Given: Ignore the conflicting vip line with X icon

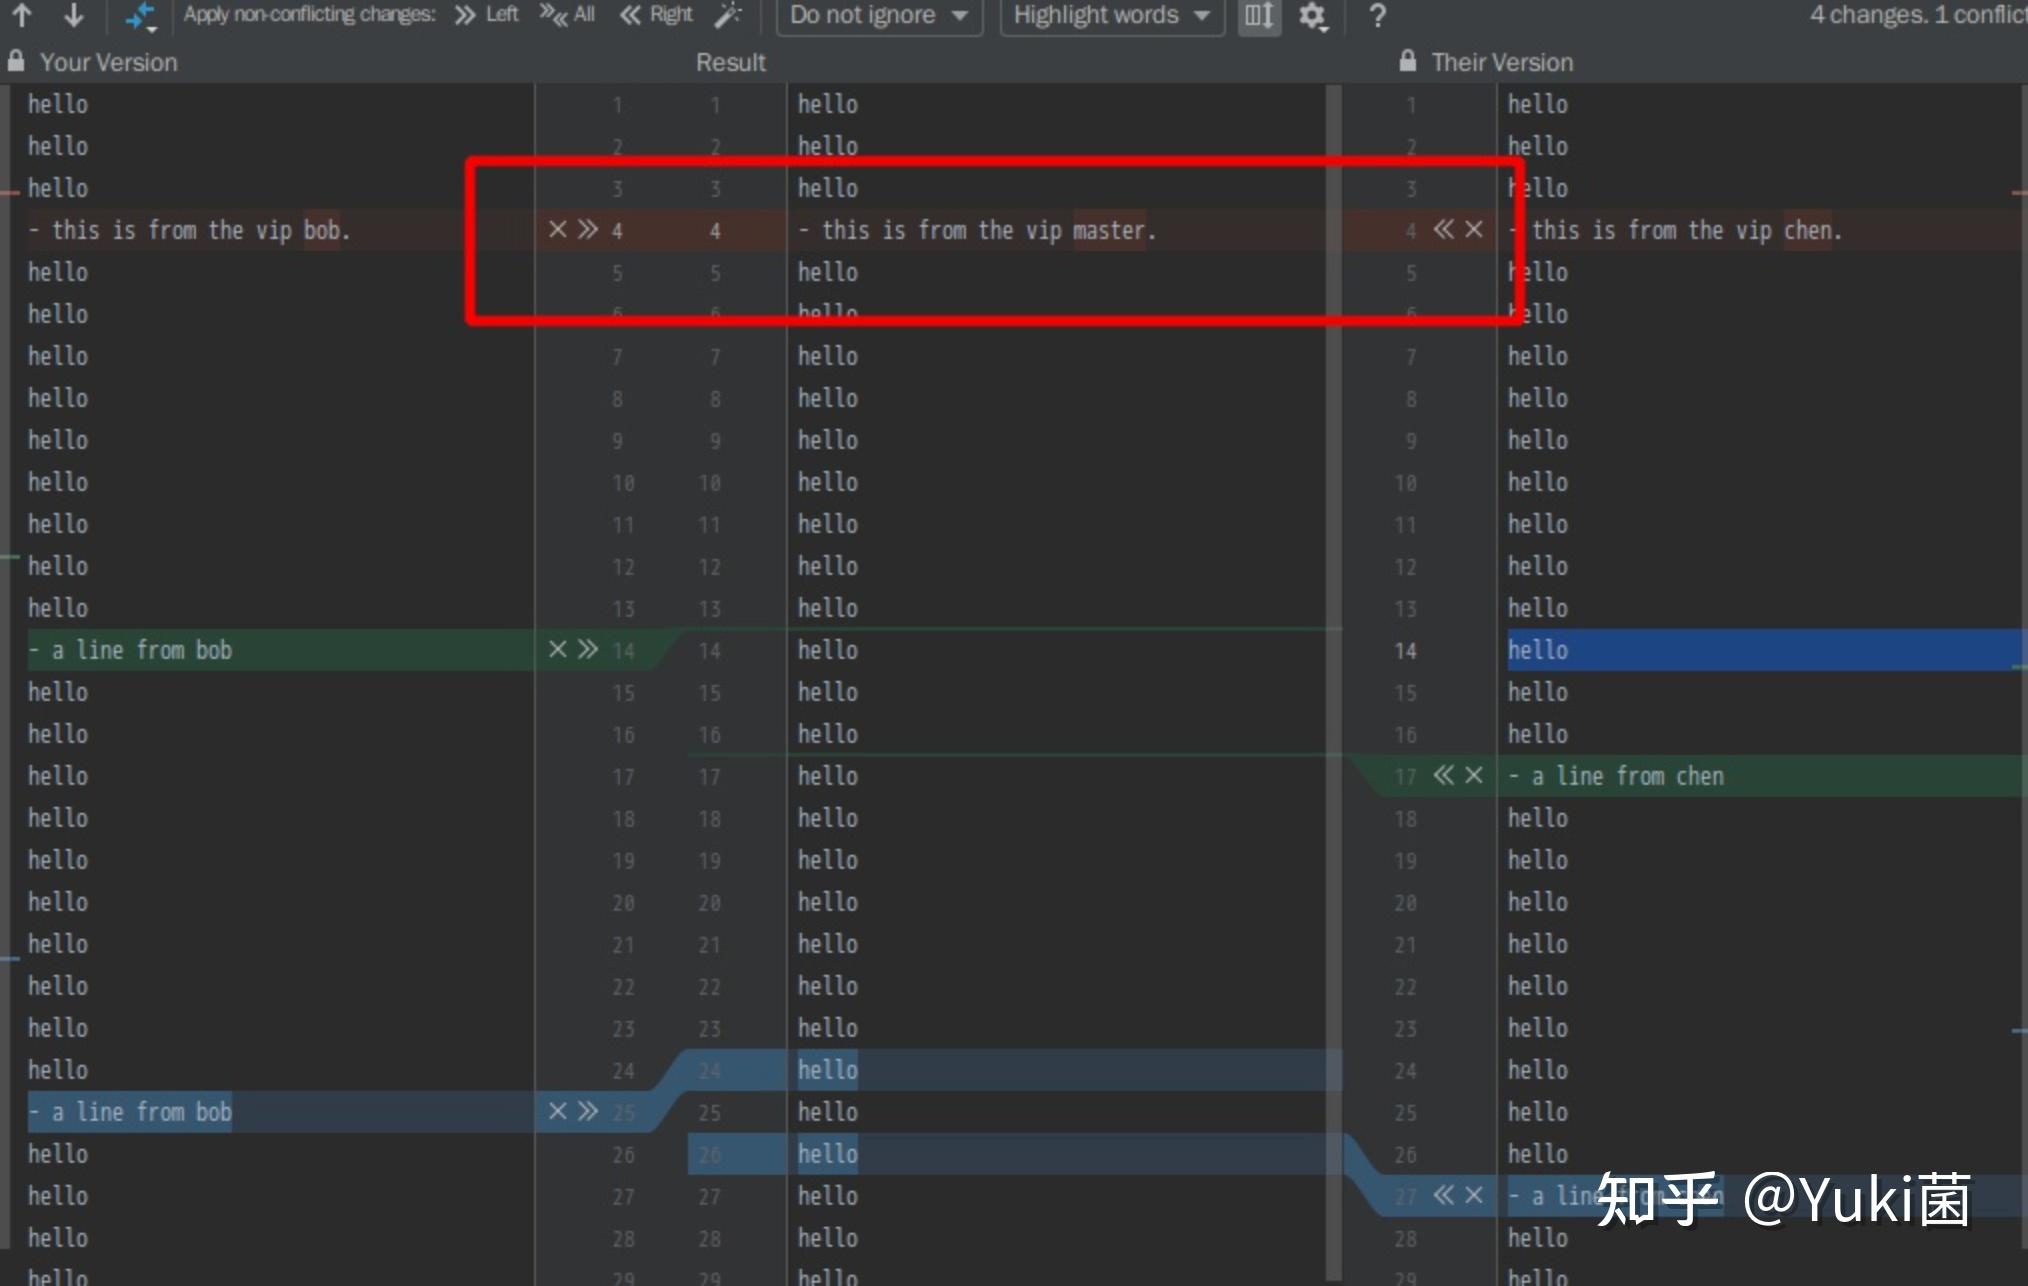Looking at the screenshot, I should (x=557, y=229).
